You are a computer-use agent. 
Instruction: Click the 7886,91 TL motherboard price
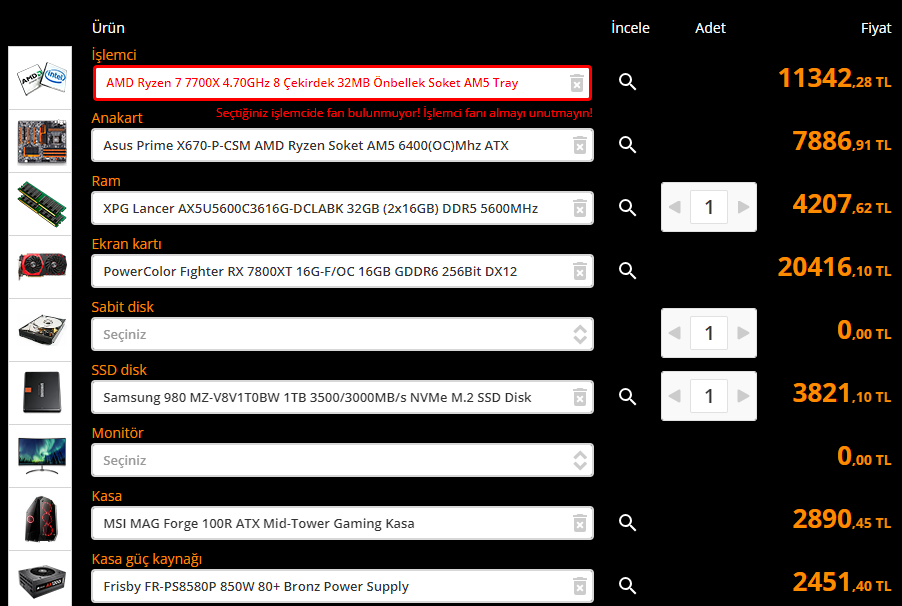click(842, 142)
